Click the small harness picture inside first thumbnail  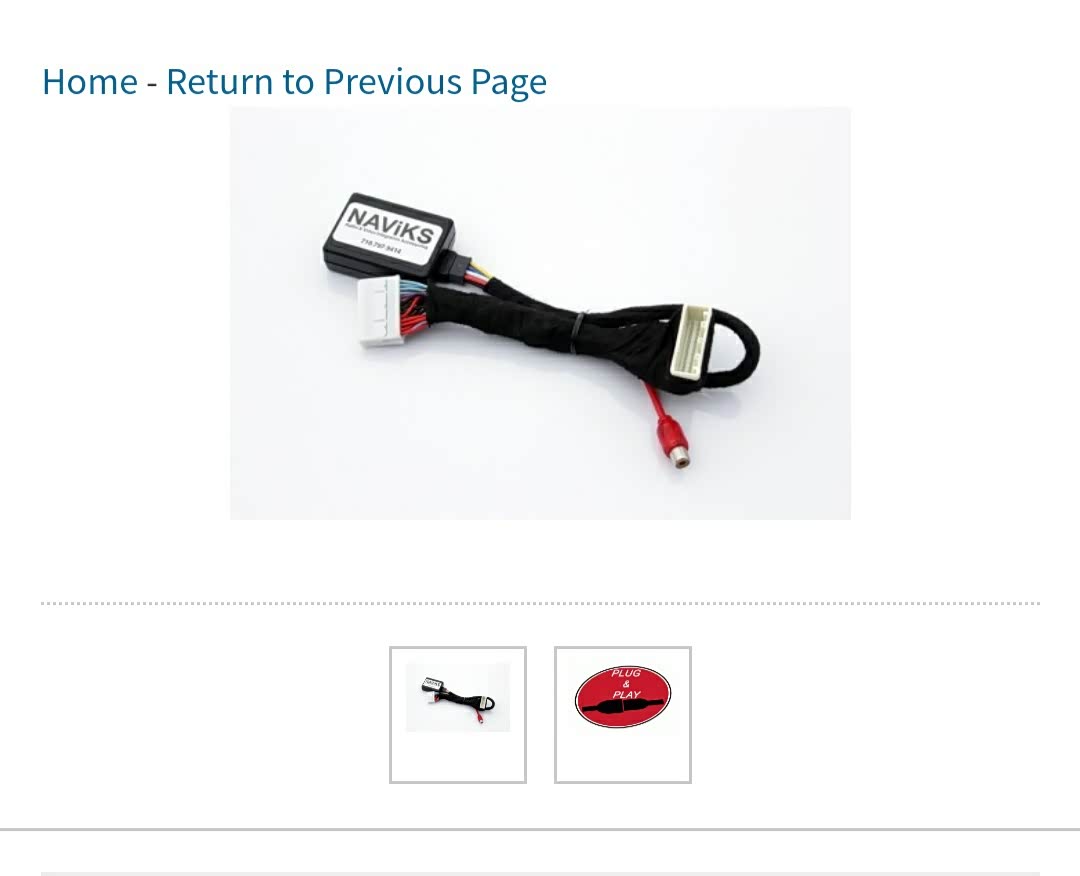tap(458, 697)
